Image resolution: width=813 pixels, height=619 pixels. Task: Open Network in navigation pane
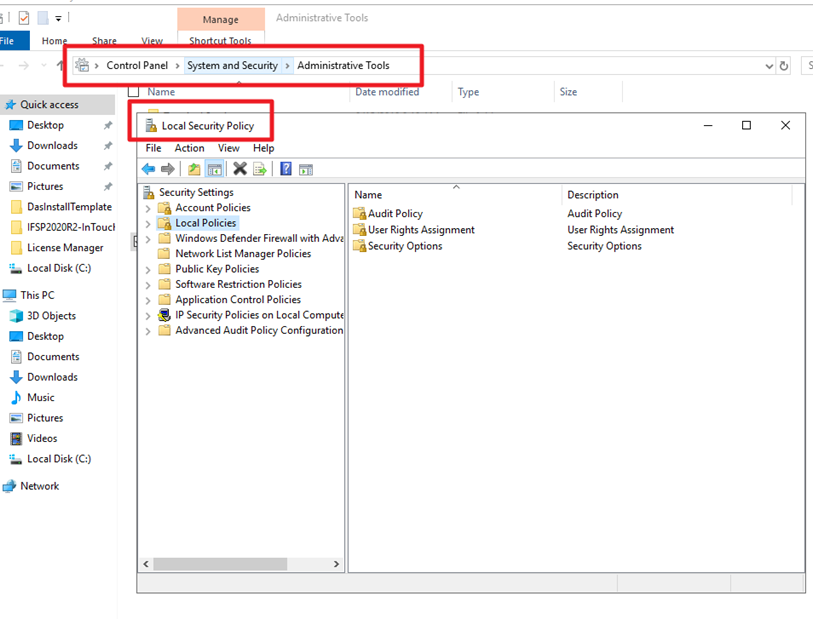39,486
